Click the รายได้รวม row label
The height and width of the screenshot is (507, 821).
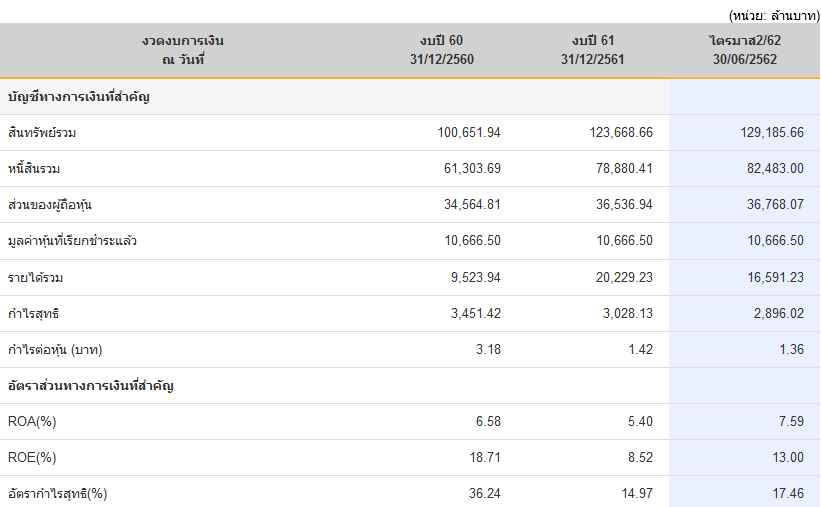coord(36,277)
